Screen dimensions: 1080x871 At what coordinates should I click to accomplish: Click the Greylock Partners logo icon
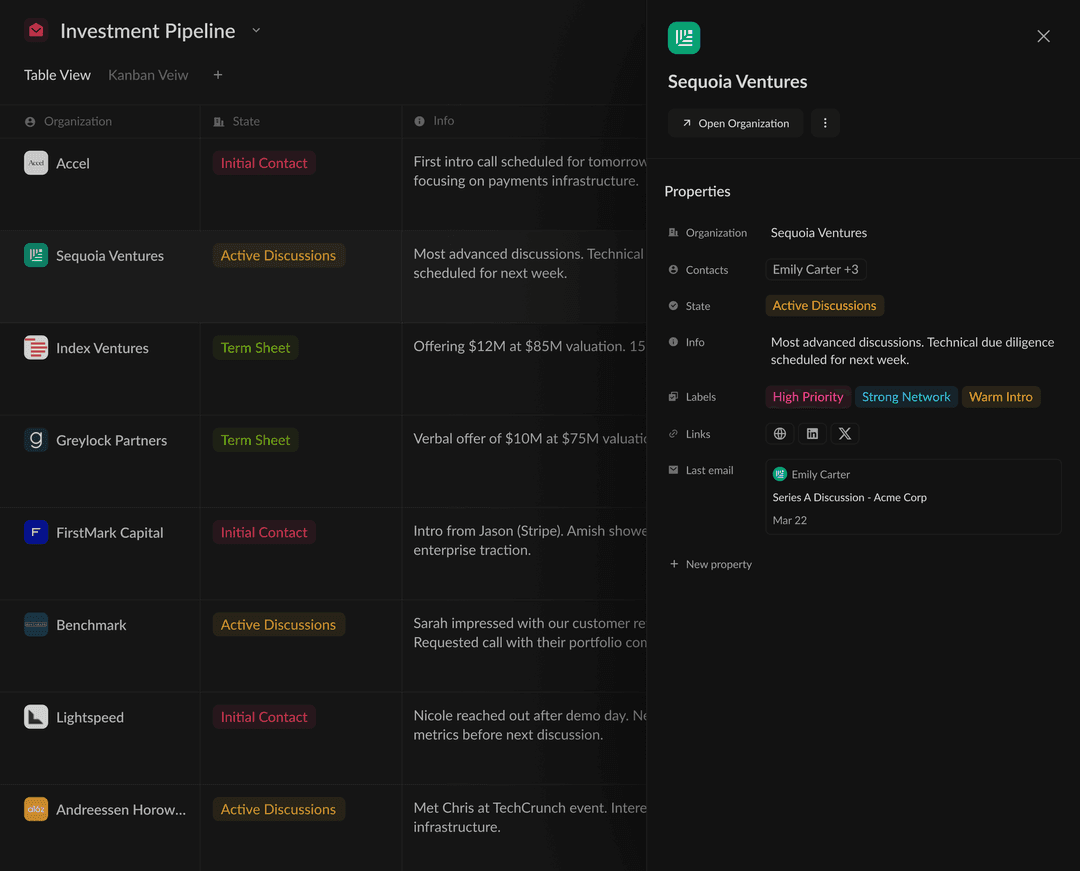(x=36, y=440)
